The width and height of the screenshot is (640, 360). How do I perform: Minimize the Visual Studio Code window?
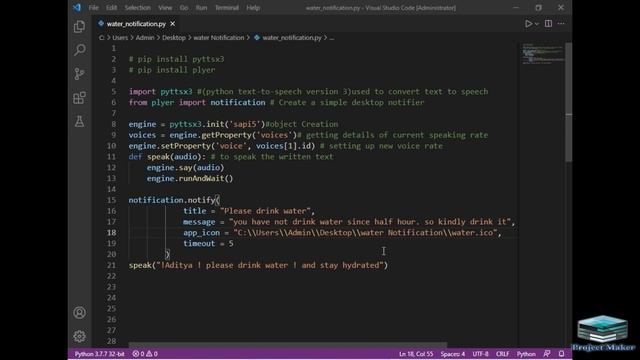516,7
